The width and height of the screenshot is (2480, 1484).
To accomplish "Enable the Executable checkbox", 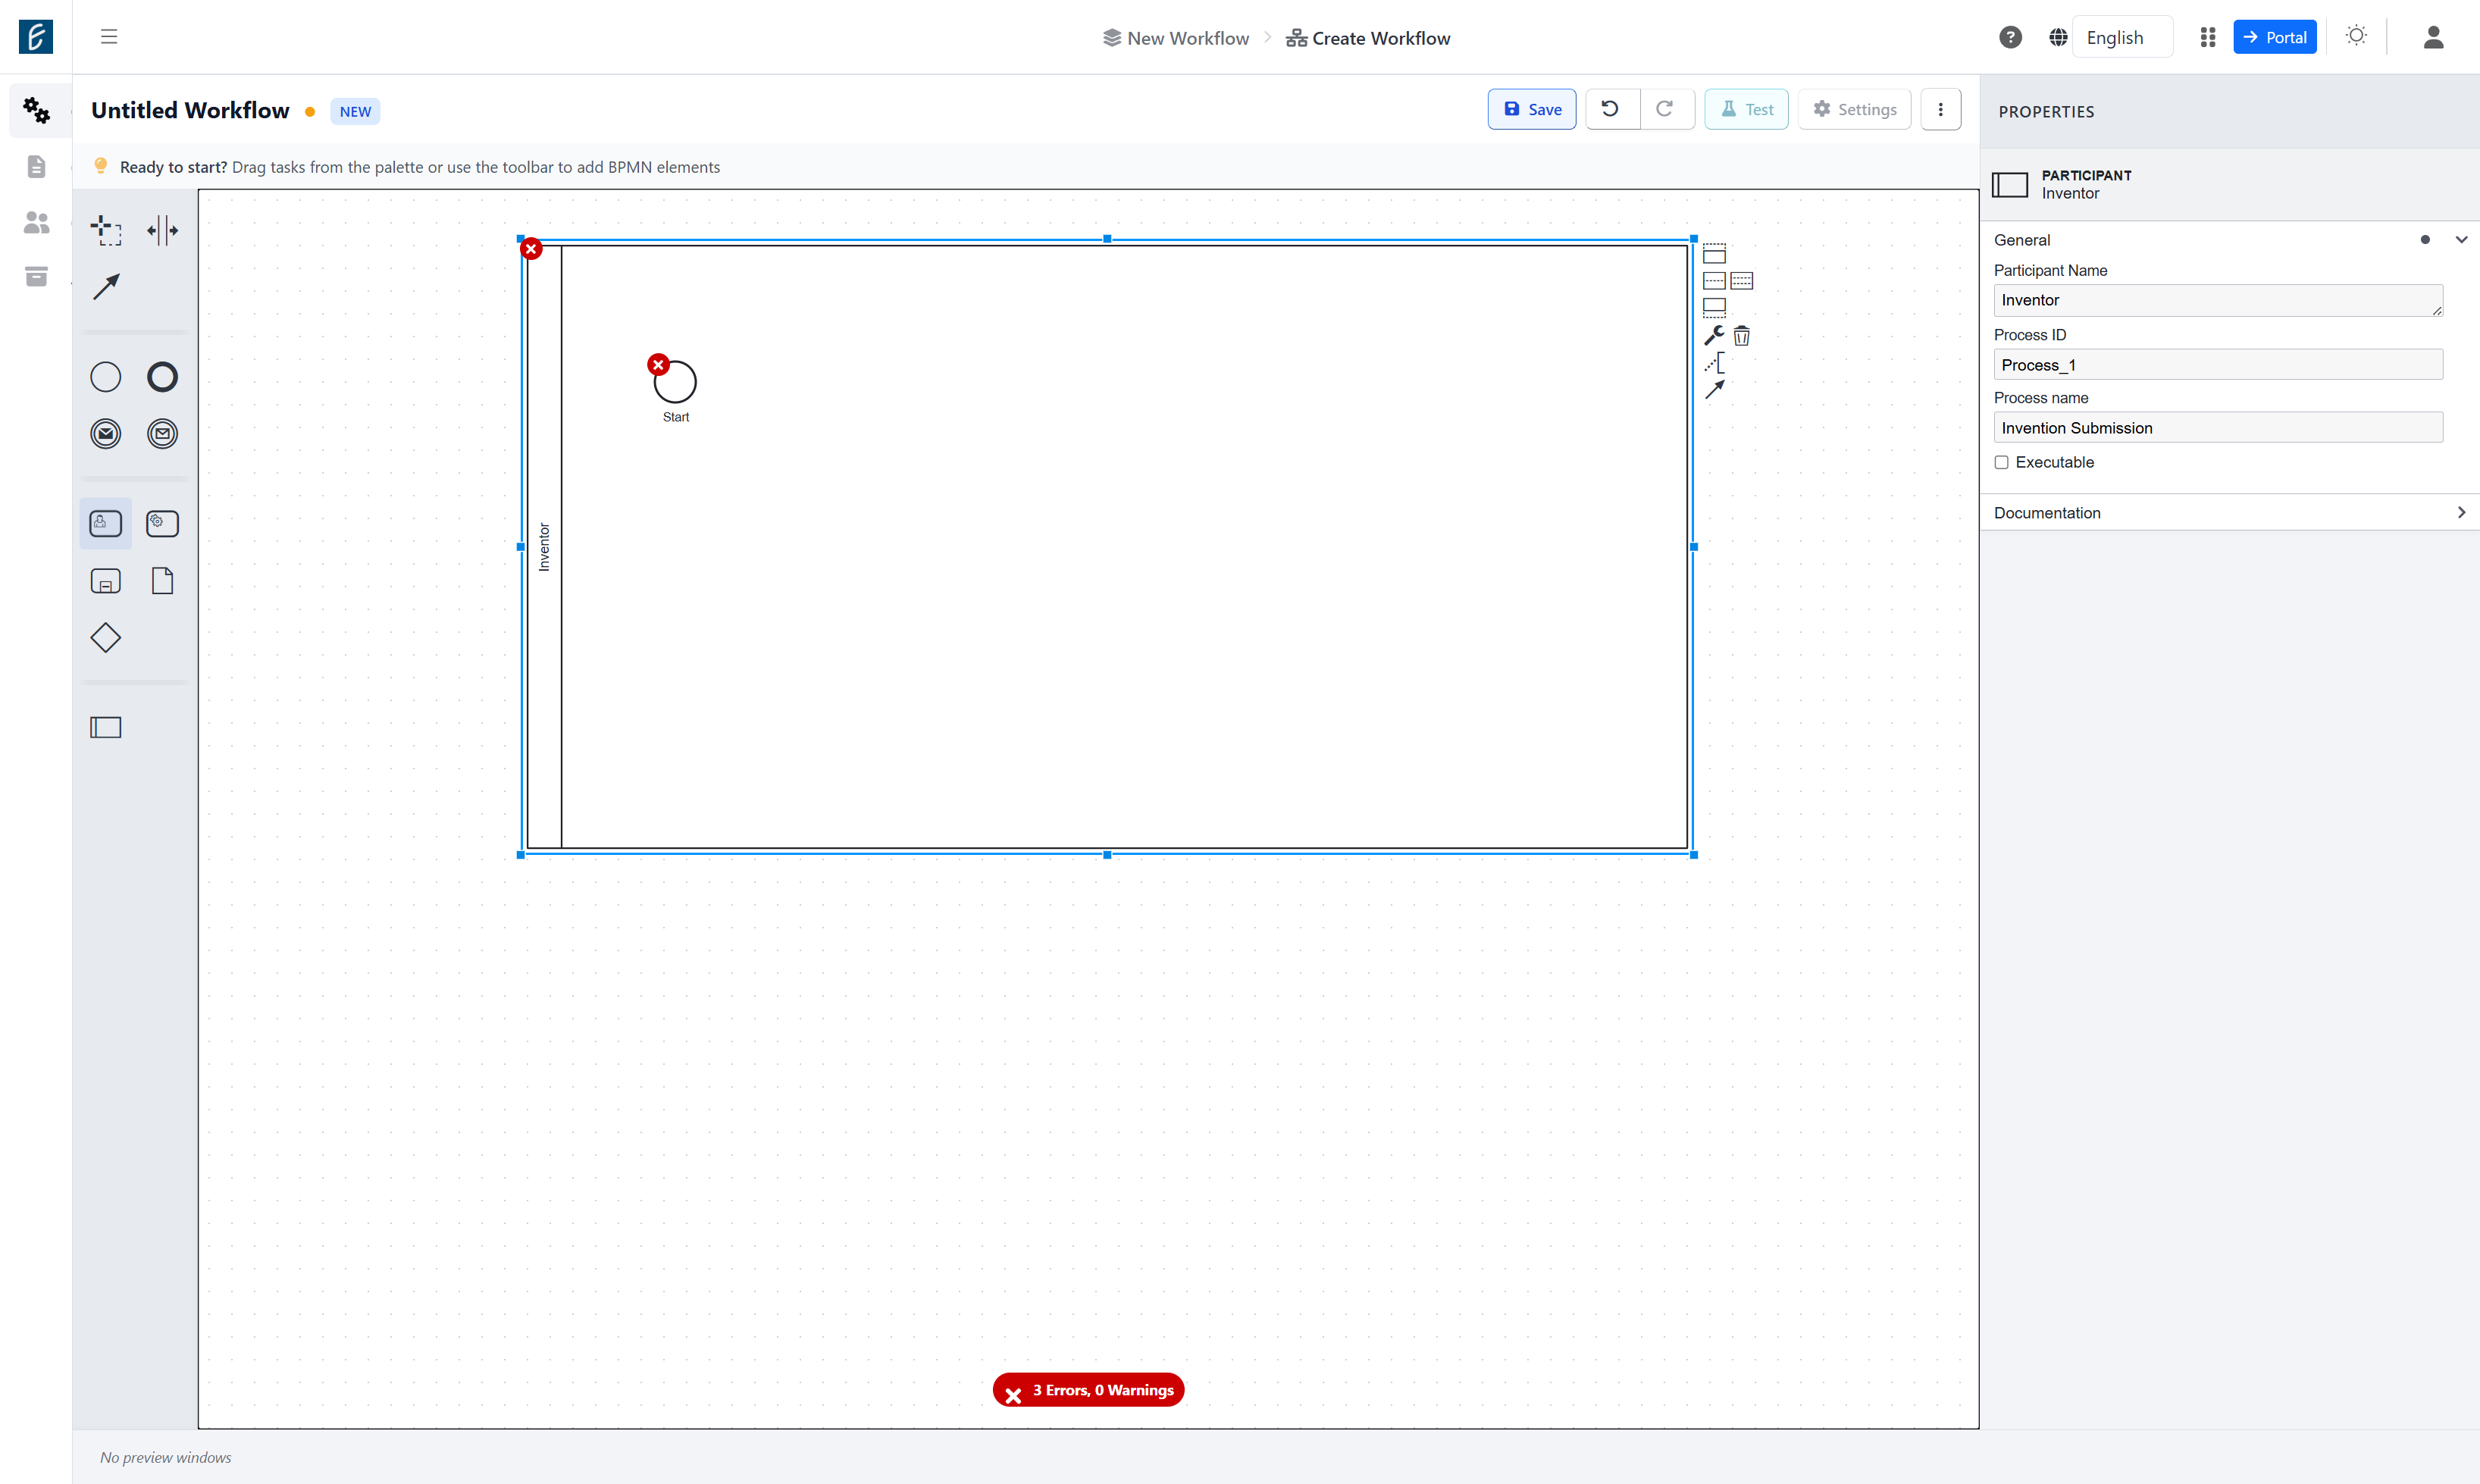I will [x=2001, y=462].
